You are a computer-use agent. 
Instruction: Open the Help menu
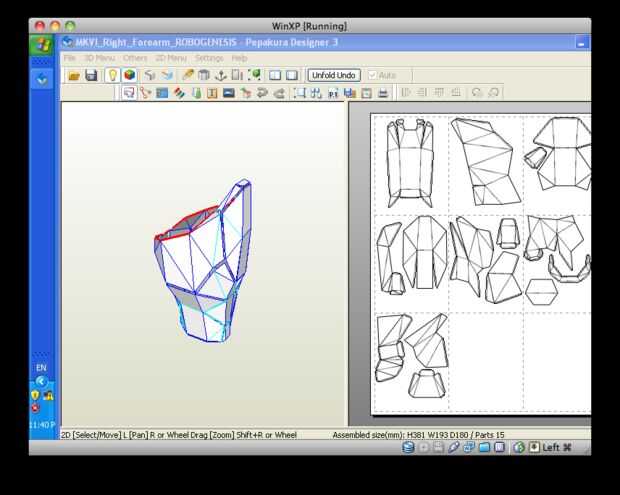click(x=239, y=58)
